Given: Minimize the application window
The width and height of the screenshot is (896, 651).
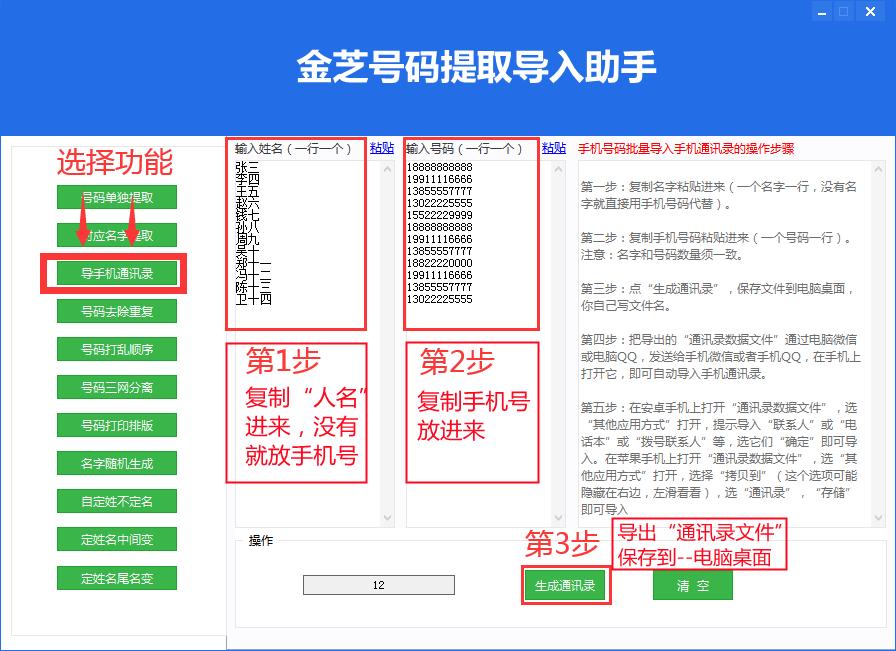Looking at the screenshot, I should tap(824, 12).
